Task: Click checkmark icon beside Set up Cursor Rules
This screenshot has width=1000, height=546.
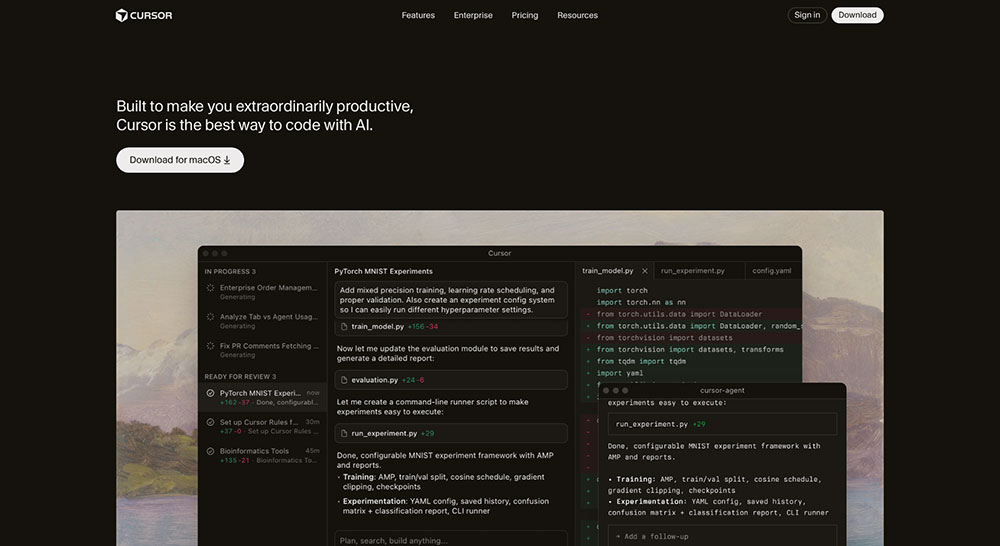Action: pos(210,422)
